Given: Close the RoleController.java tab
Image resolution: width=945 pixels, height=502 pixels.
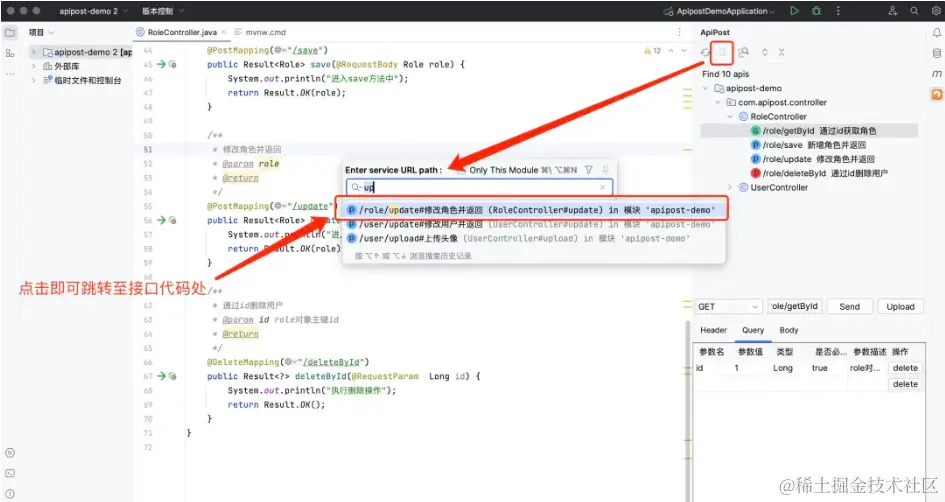Looking at the screenshot, I should [x=224, y=32].
